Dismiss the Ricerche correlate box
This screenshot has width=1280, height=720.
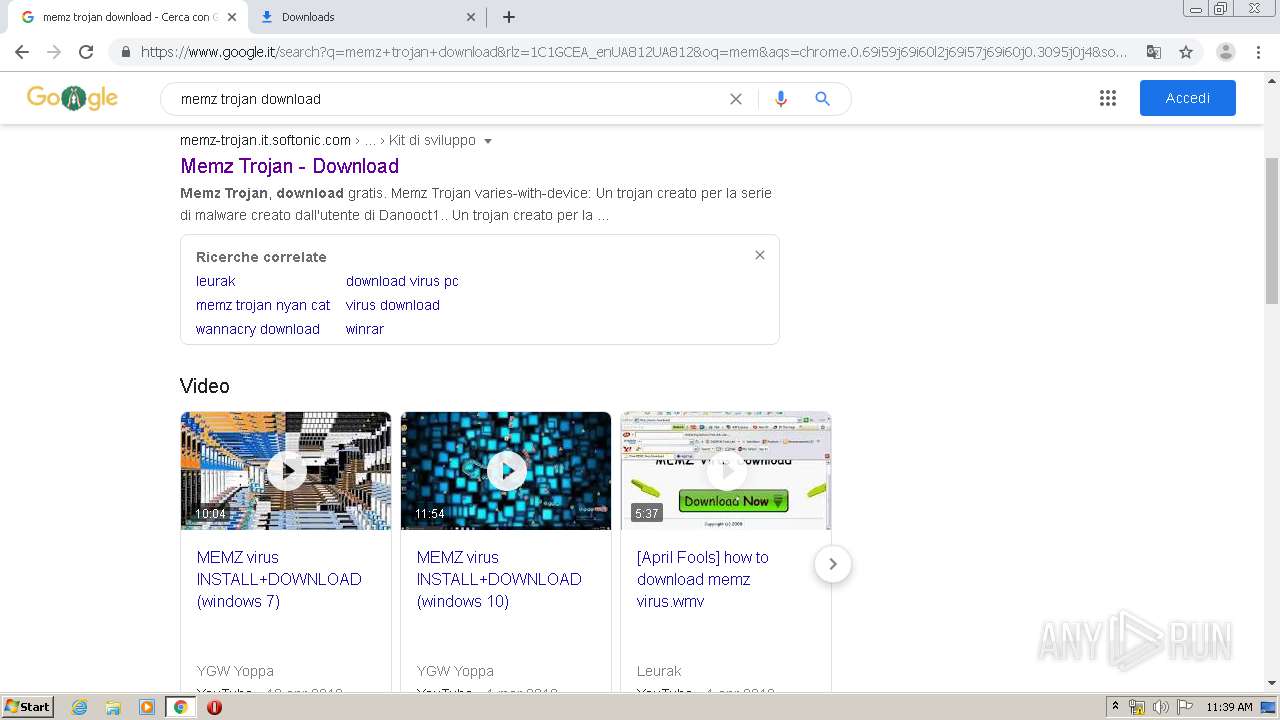coord(760,255)
